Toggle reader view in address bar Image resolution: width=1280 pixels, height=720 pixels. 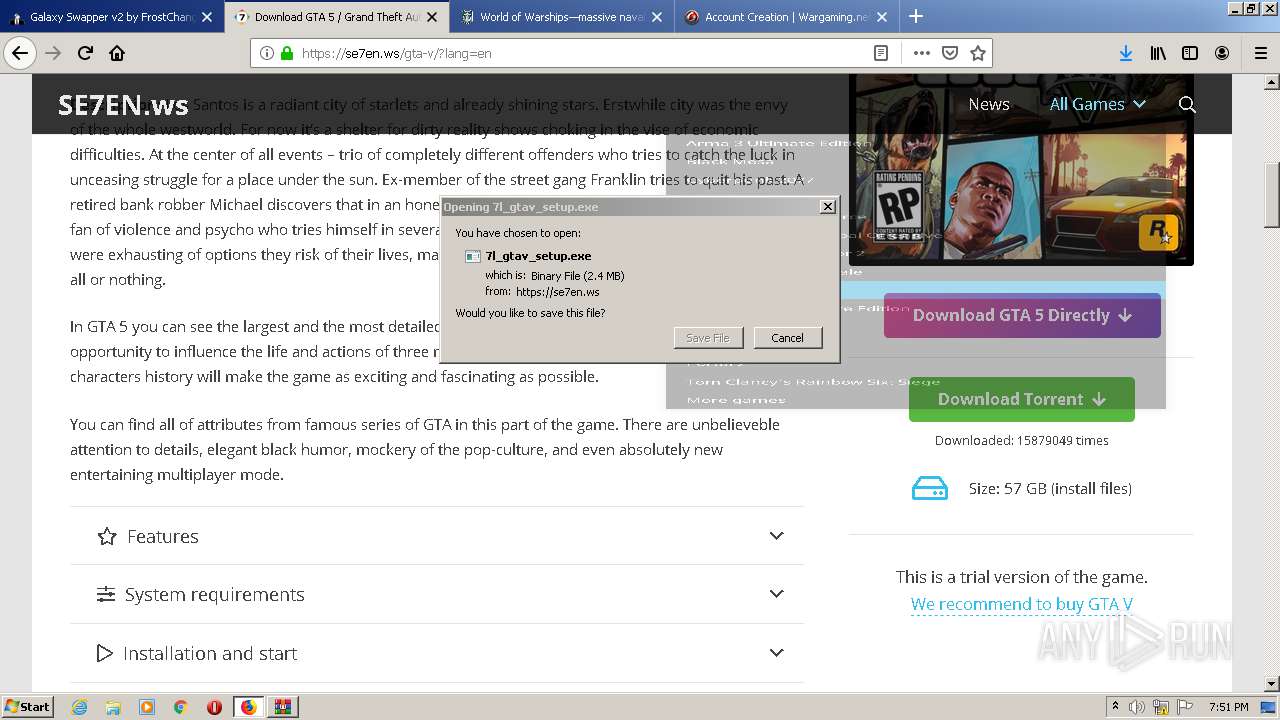881,53
